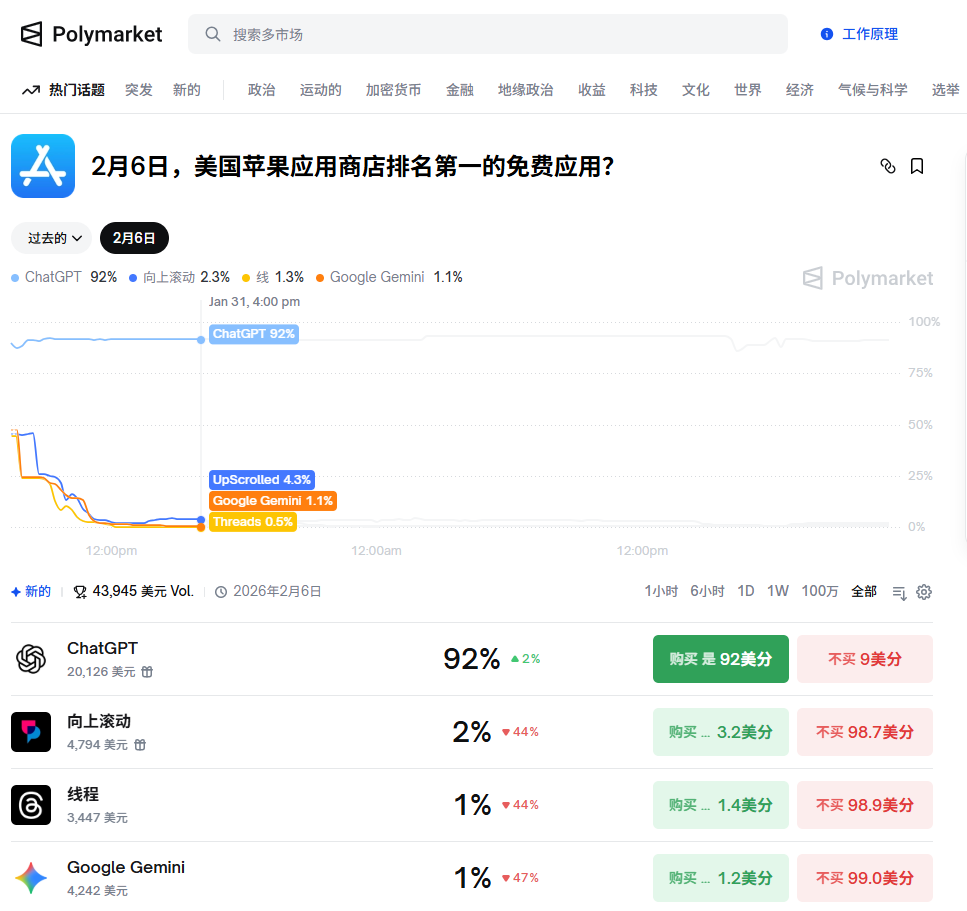
Task: Bookmark this market with bookmark icon
Action: tap(917, 166)
